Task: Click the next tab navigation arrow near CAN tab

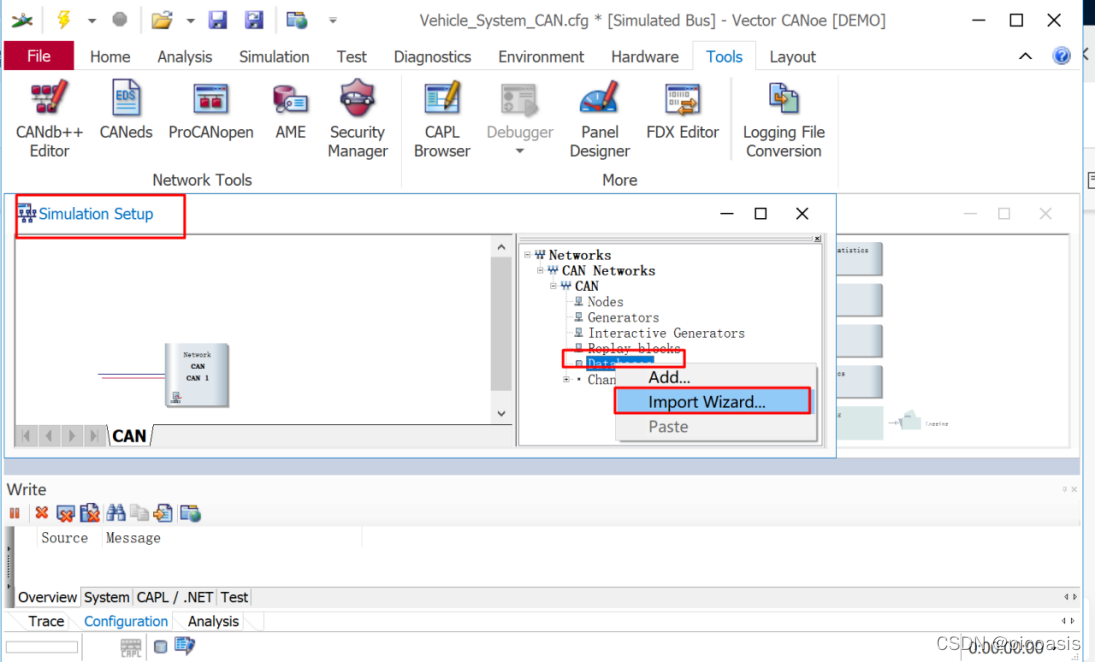Action: [71, 436]
